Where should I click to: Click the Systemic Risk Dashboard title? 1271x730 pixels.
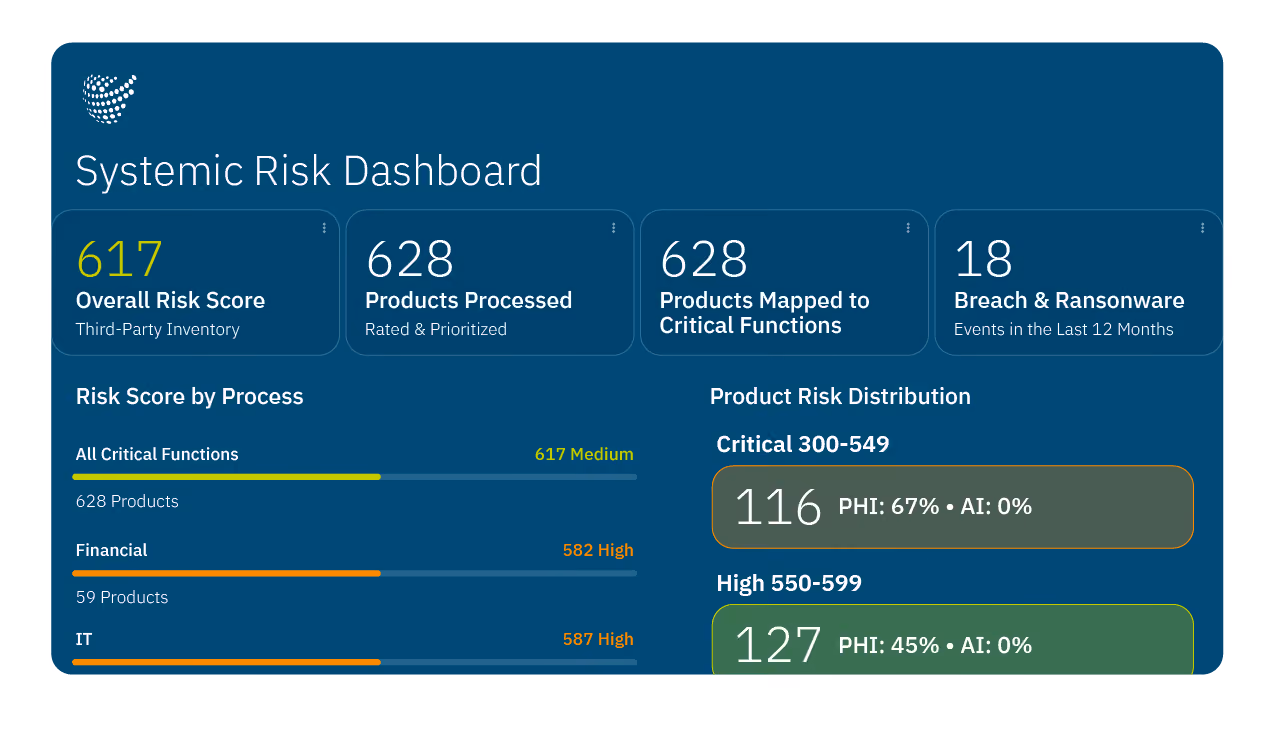(309, 171)
